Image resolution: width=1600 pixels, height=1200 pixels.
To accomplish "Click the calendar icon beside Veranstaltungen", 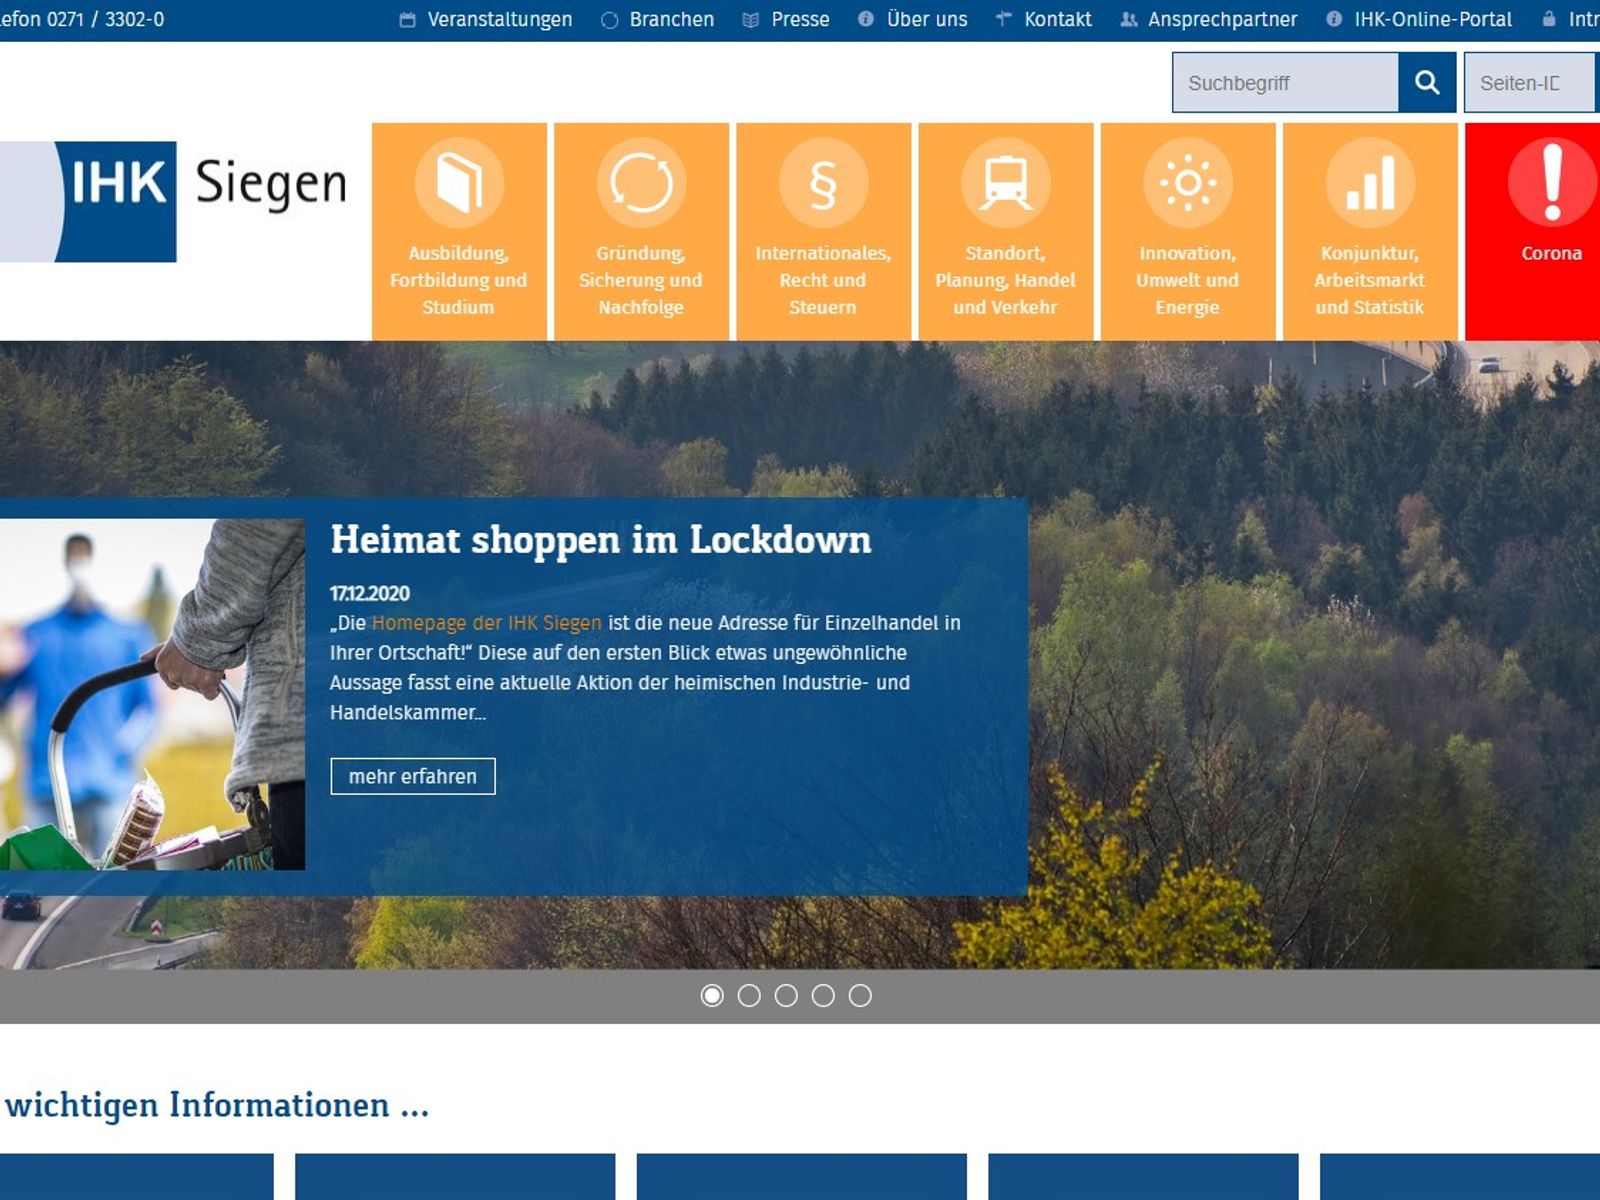I will pyautogui.click(x=407, y=20).
